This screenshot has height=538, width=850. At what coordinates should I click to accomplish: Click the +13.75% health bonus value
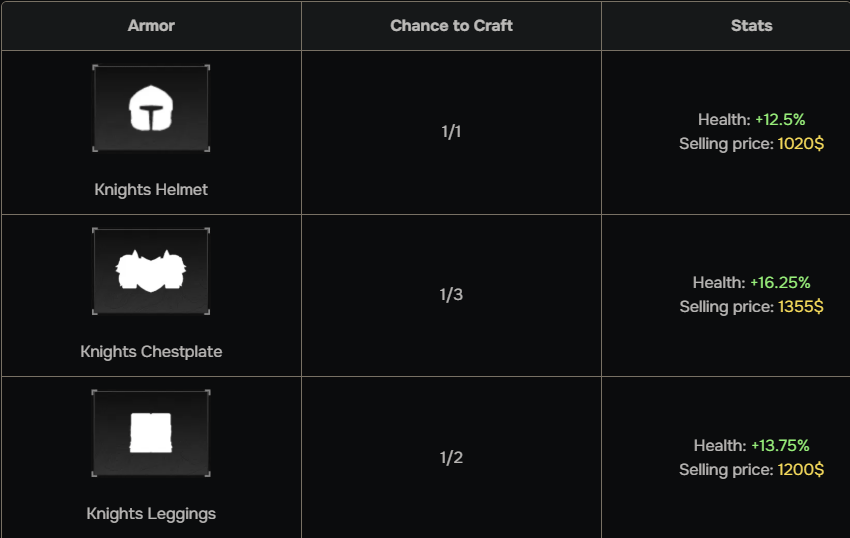780,446
